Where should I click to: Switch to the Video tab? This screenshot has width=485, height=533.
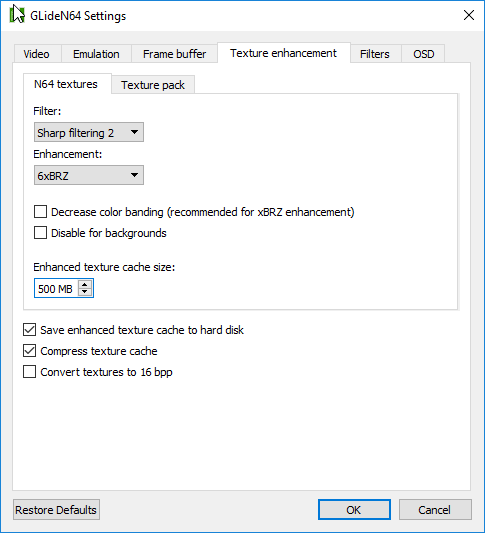click(37, 54)
